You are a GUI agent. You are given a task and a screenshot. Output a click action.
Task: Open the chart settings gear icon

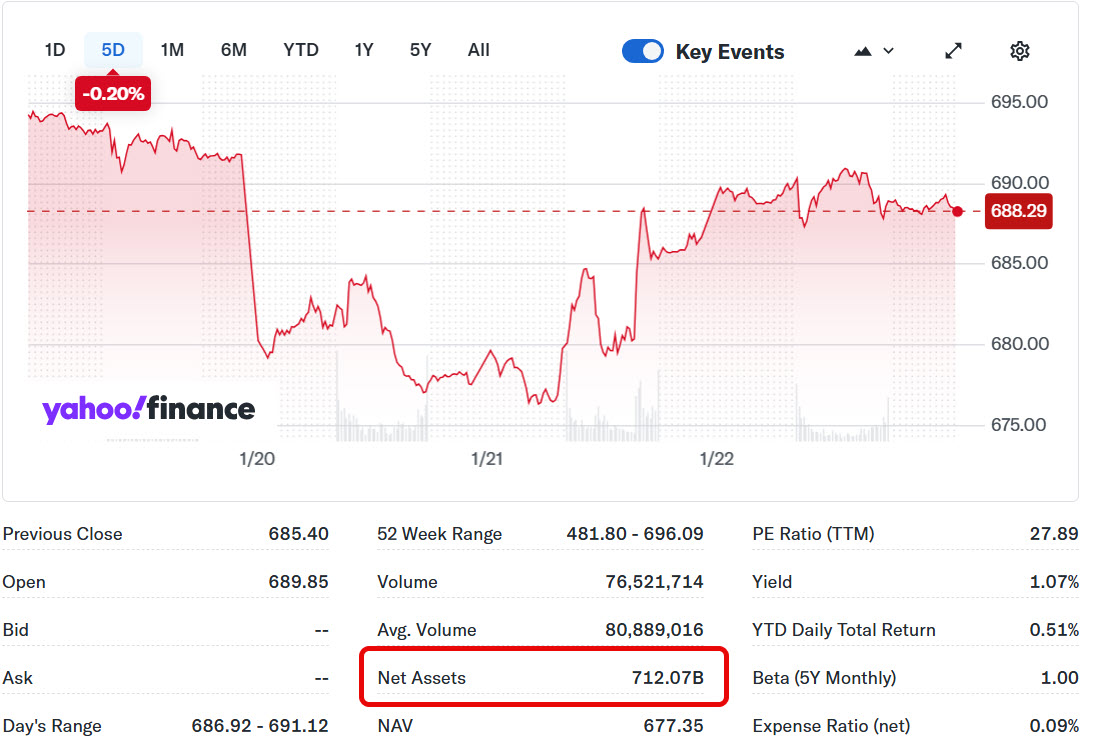click(x=1019, y=51)
